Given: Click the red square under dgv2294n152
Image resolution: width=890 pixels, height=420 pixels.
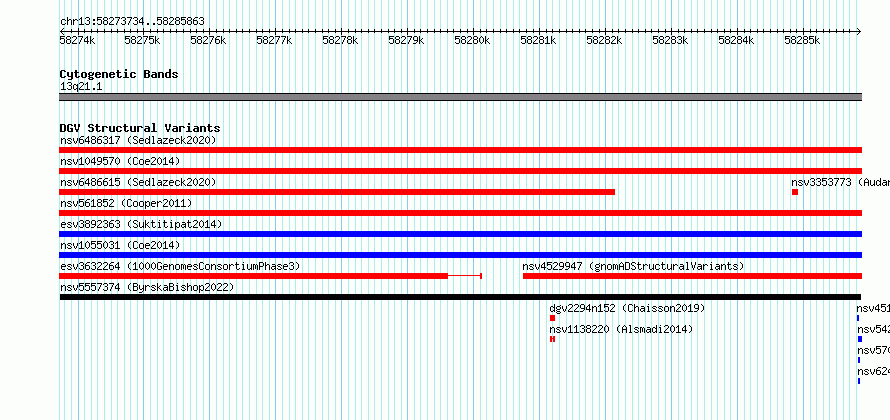Looking at the screenshot, I should 552,318.
